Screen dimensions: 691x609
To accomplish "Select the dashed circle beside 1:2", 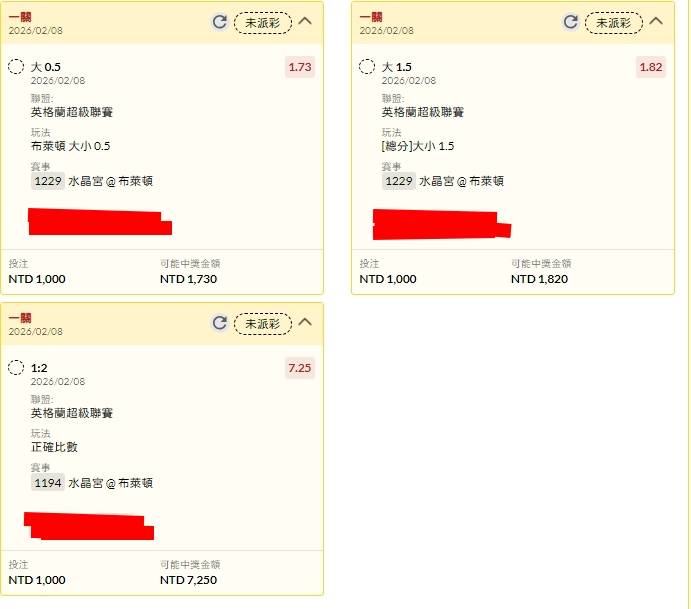I will (16, 367).
